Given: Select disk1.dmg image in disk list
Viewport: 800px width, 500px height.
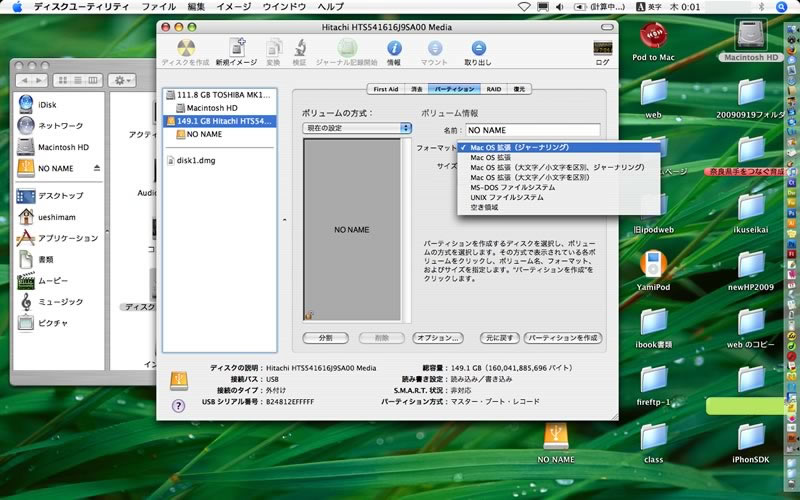Looking at the screenshot, I should 219,160.
